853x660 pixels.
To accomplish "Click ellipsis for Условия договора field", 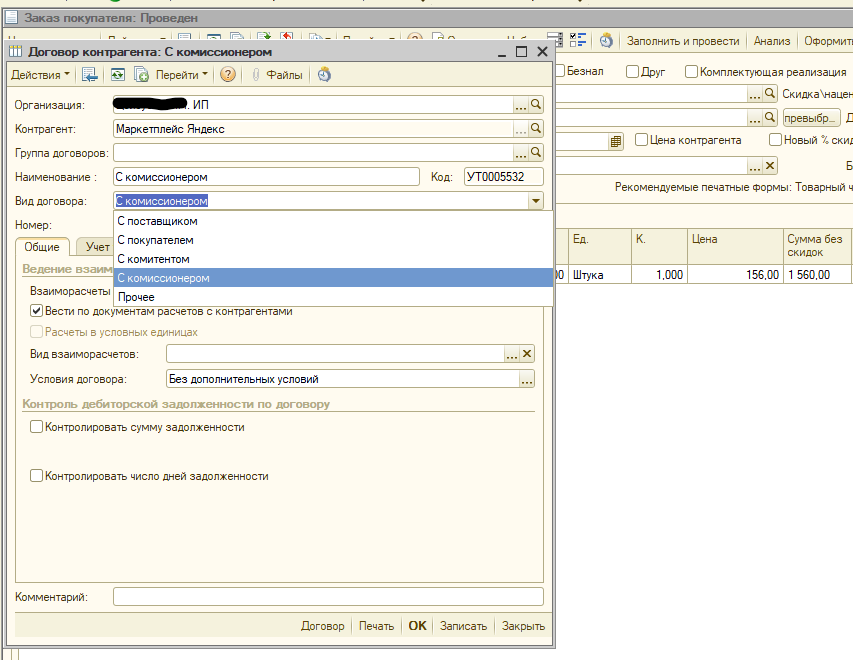I will 527,379.
